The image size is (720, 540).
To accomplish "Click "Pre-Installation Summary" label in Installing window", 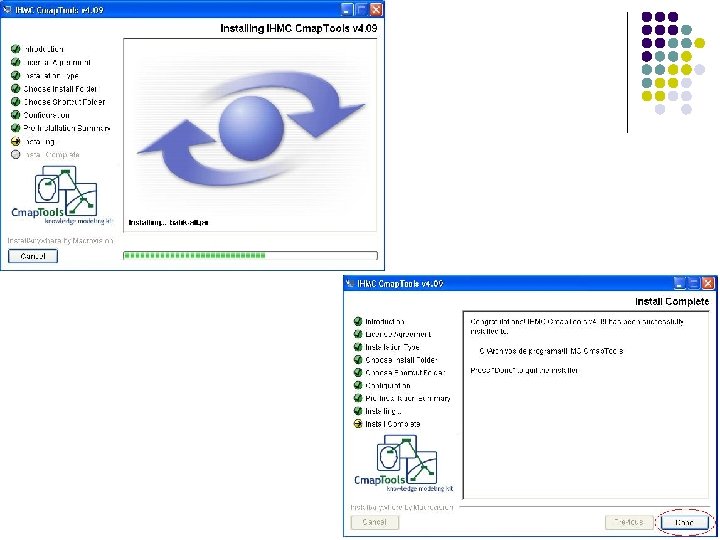I will 67,128.
